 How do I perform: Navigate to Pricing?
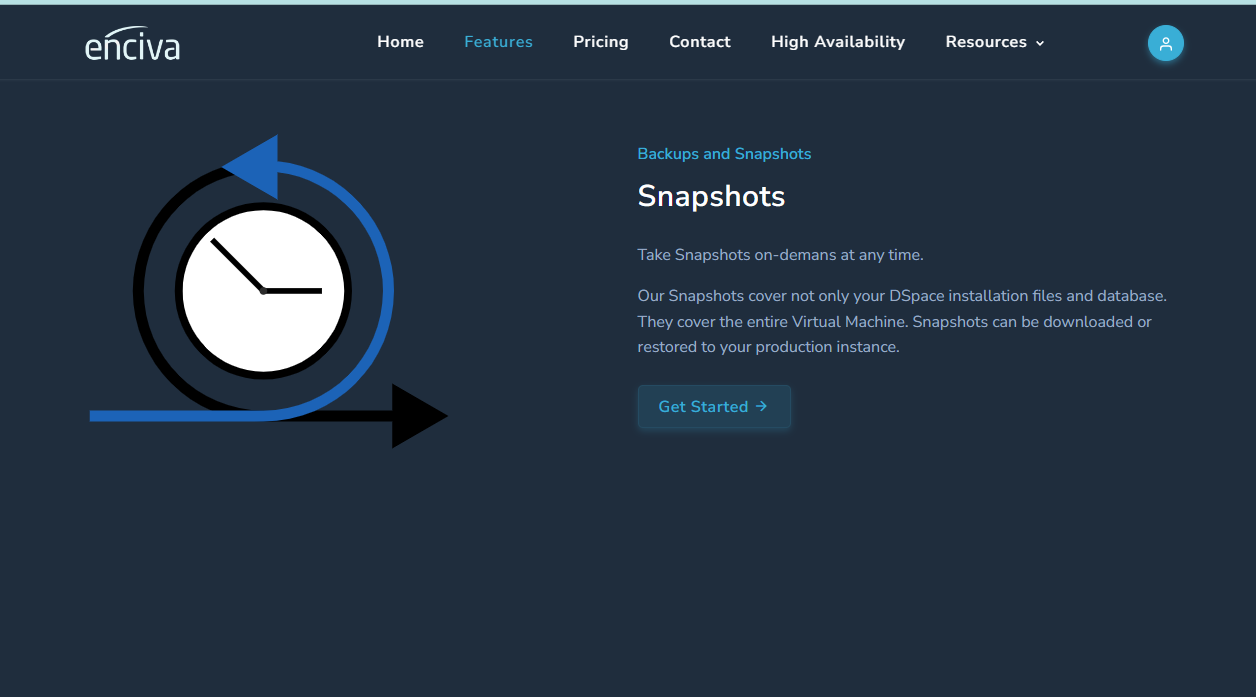pyautogui.click(x=601, y=42)
